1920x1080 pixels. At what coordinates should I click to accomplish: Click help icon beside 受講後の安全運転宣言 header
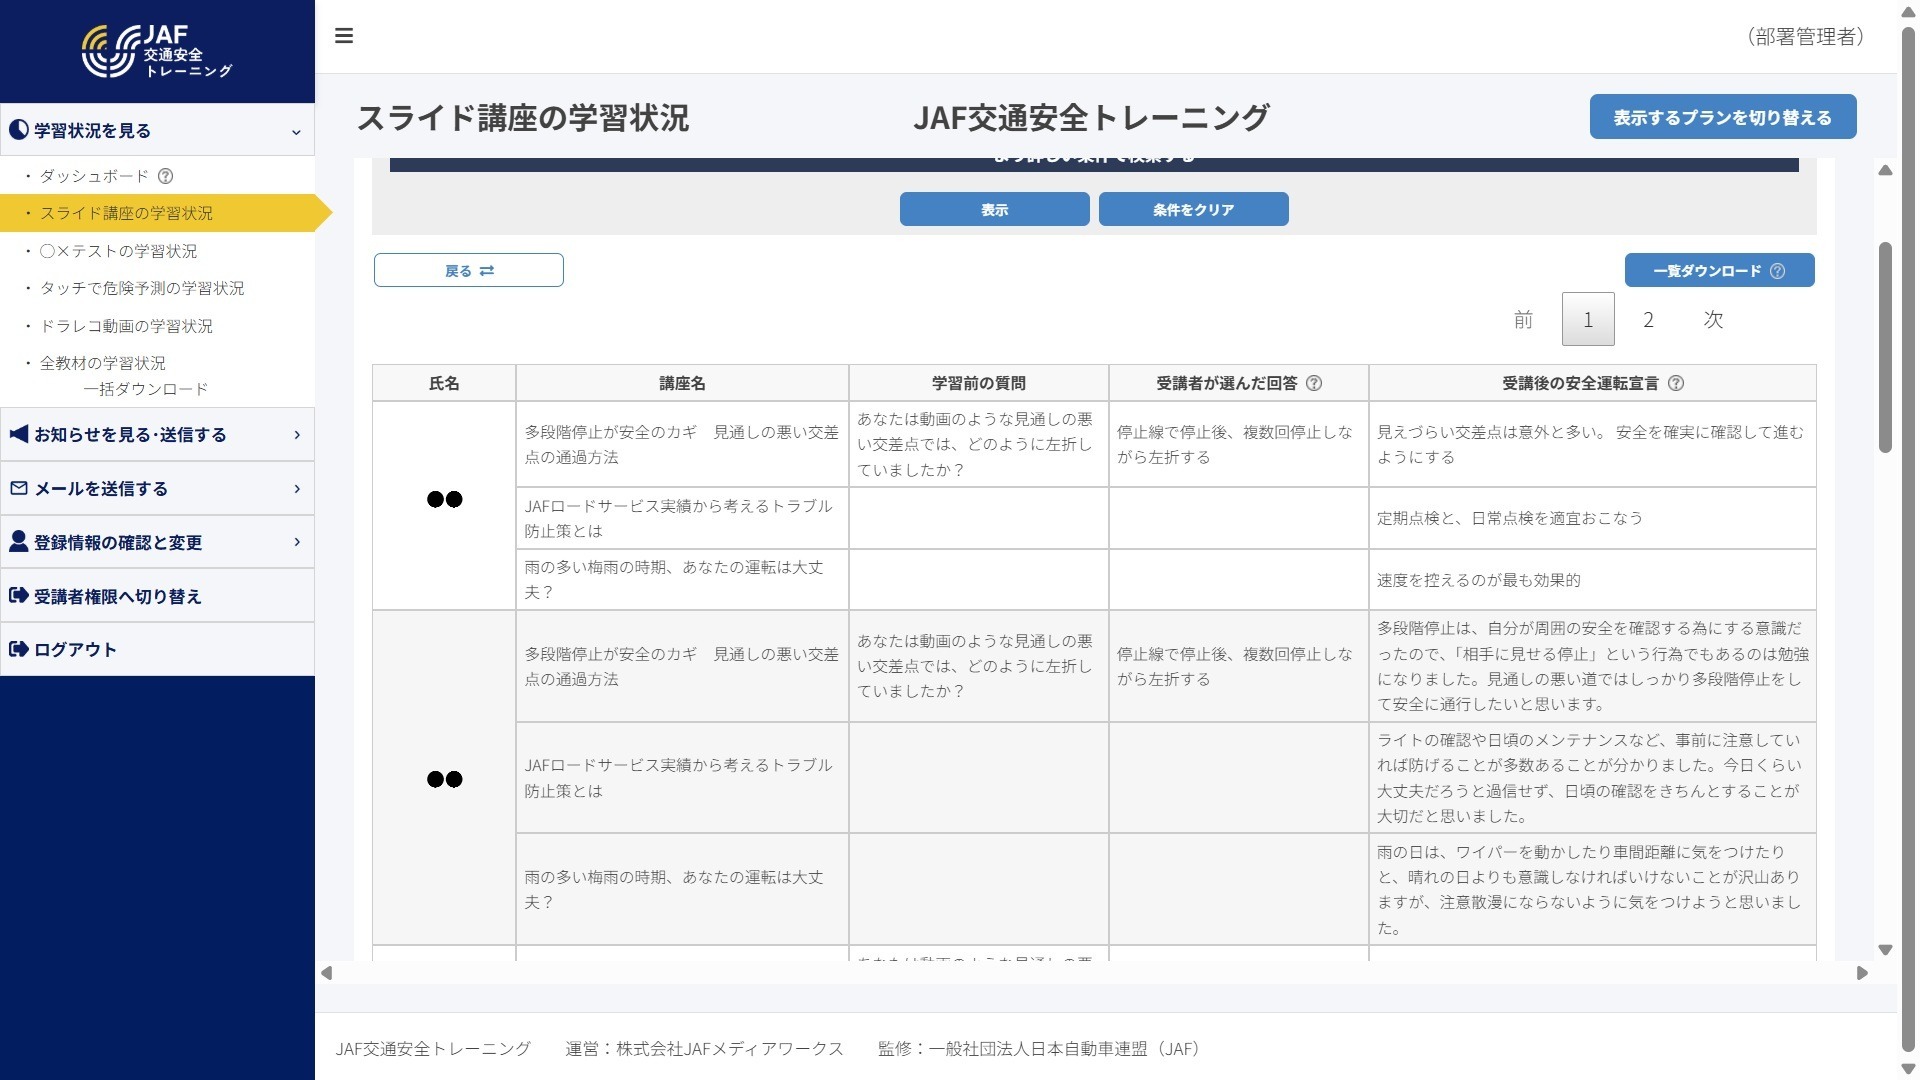pyautogui.click(x=1676, y=383)
